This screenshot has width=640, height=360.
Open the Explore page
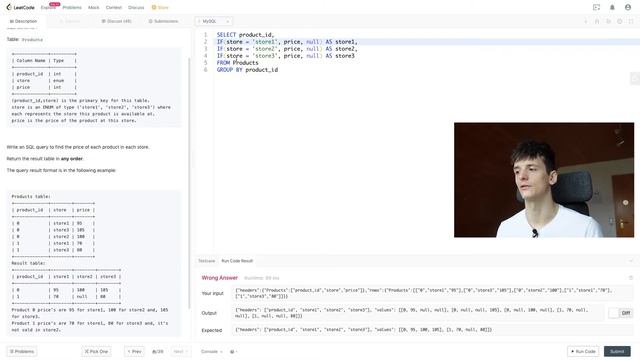point(48,7)
